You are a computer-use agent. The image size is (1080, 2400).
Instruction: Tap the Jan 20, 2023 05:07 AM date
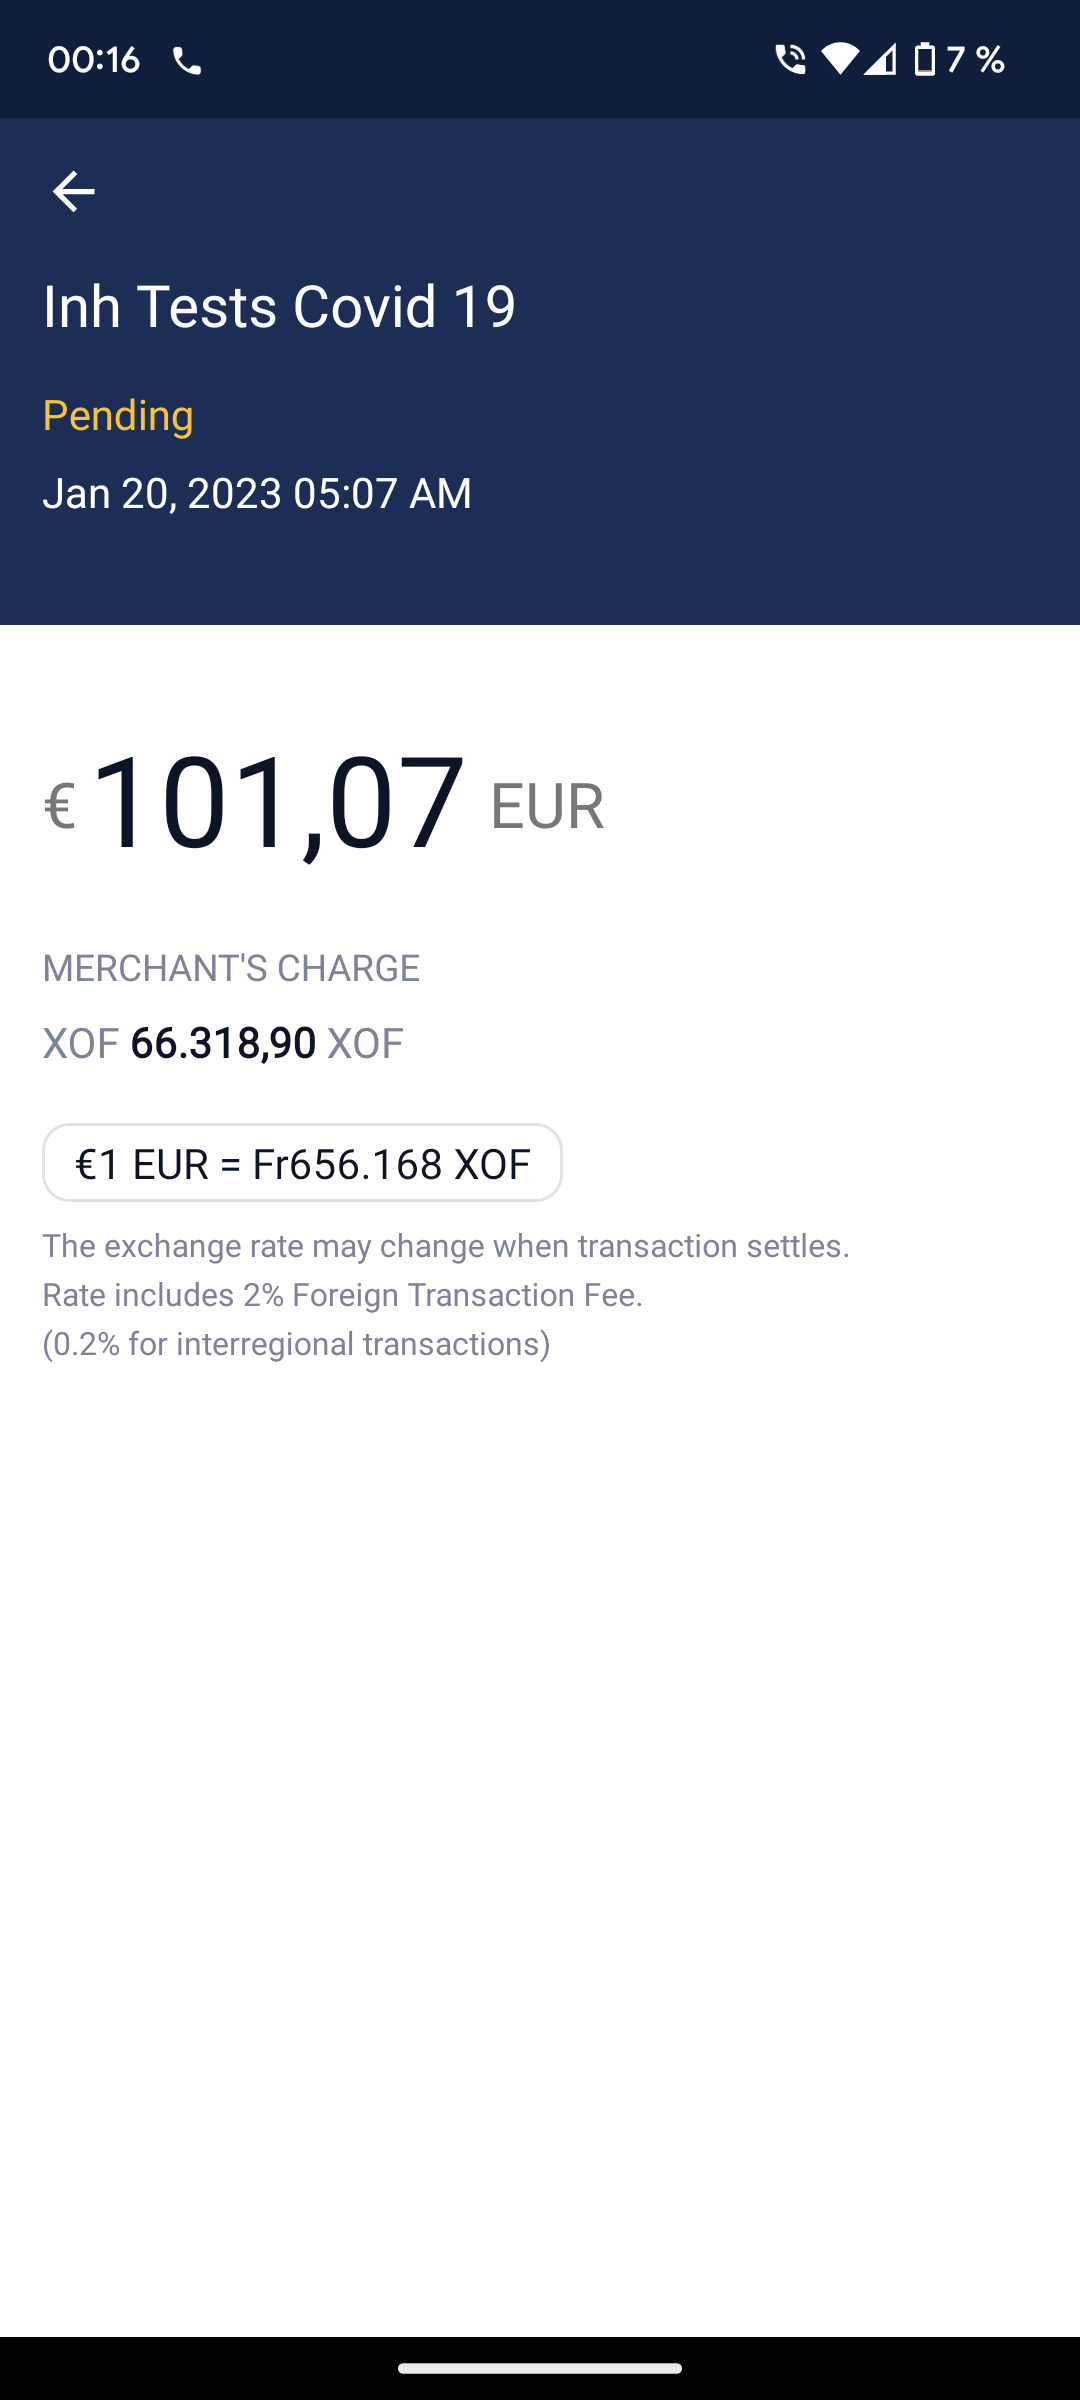click(257, 493)
